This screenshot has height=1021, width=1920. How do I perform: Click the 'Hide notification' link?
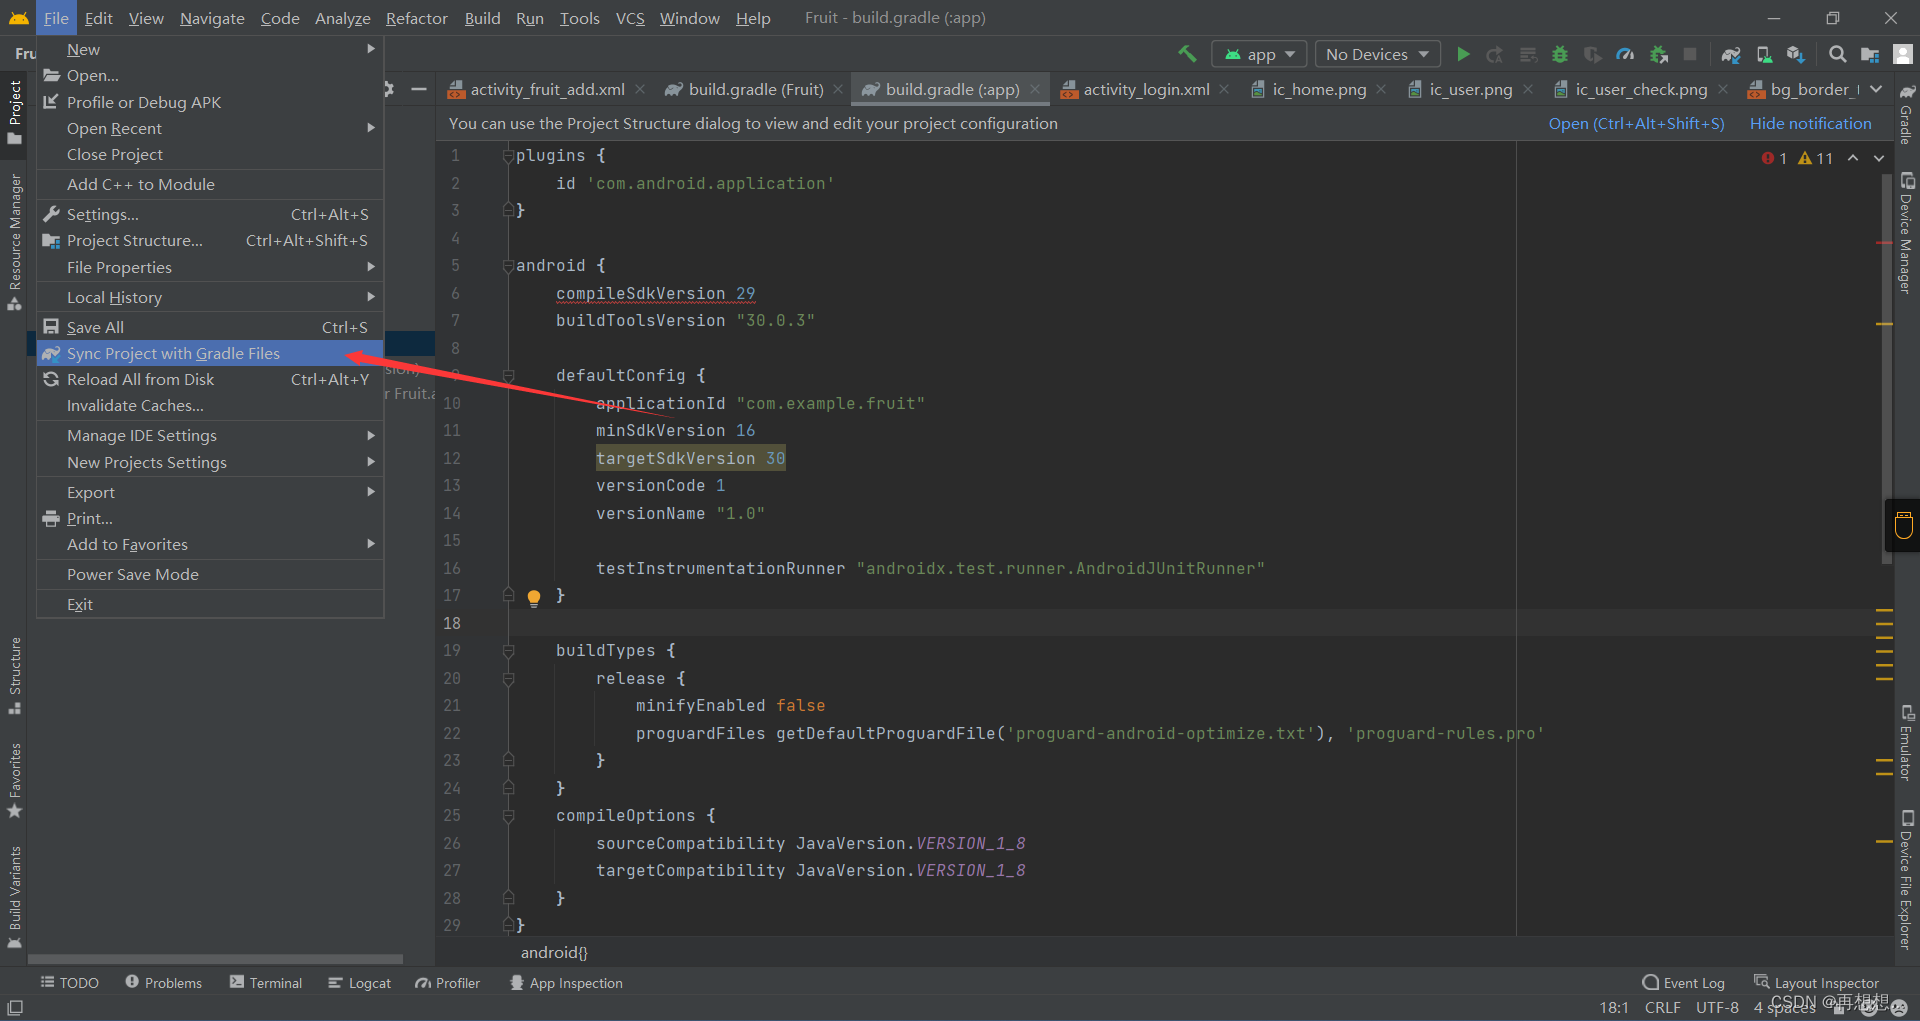tap(1810, 123)
